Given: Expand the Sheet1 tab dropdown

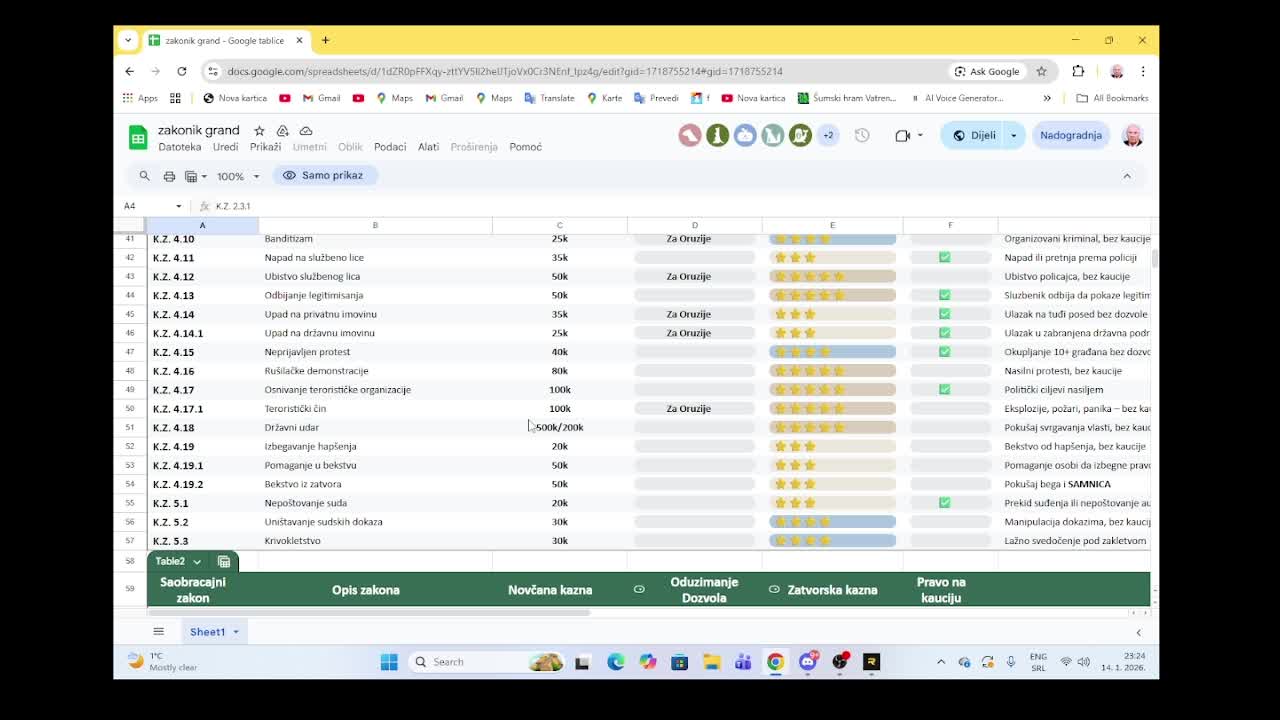Looking at the screenshot, I should (x=234, y=631).
